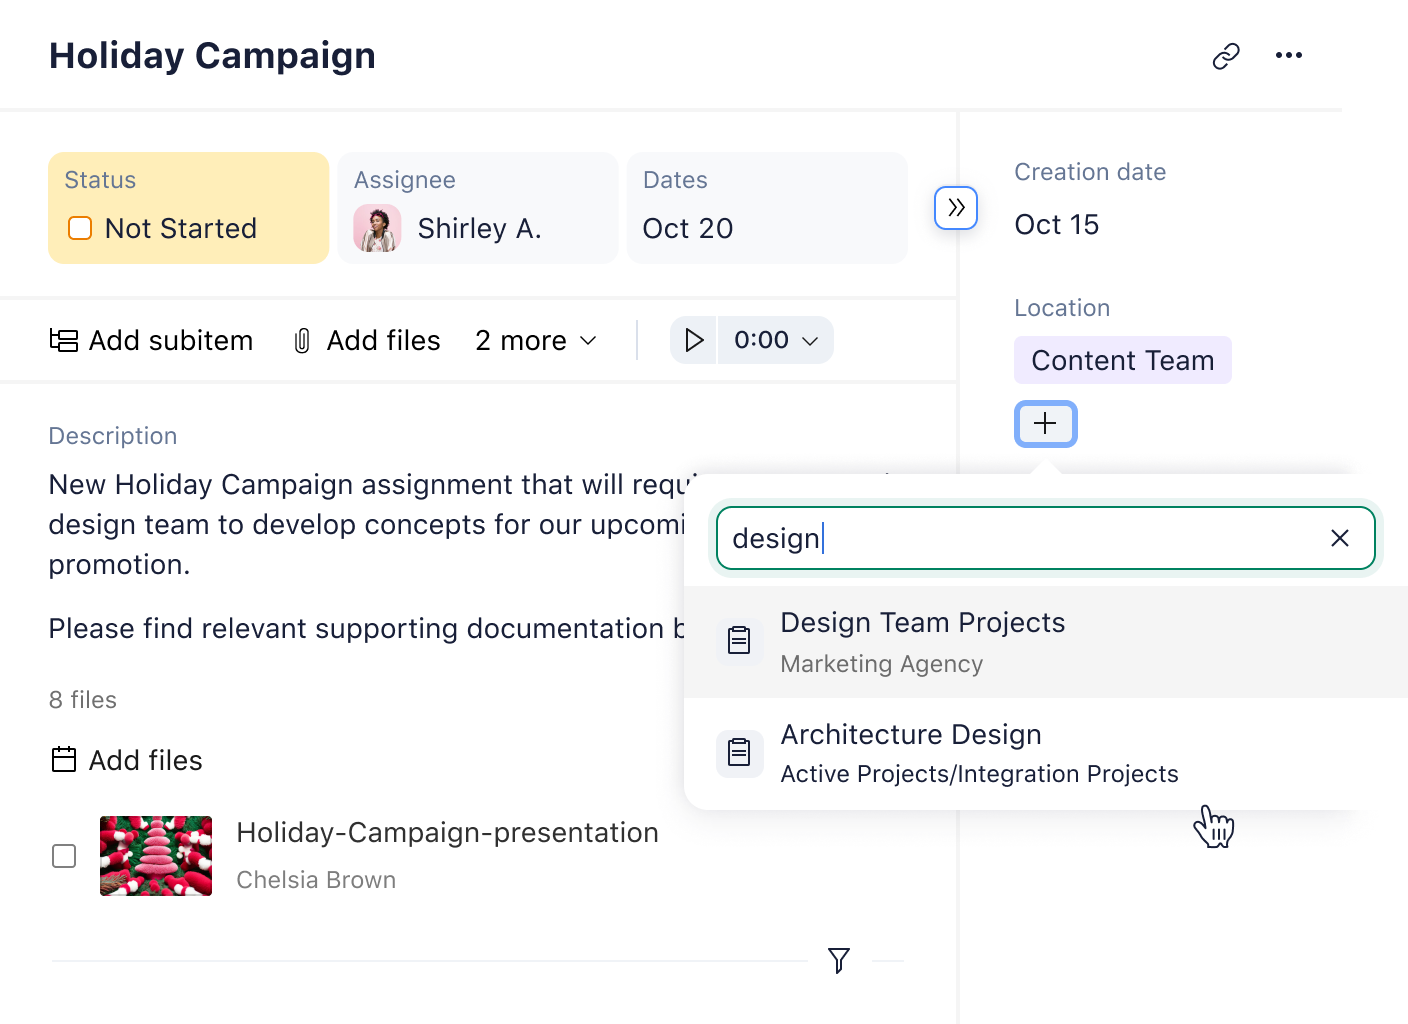
Task: Expand the 2 more actions dropdown
Action: pyautogui.click(x=536, y=340)
